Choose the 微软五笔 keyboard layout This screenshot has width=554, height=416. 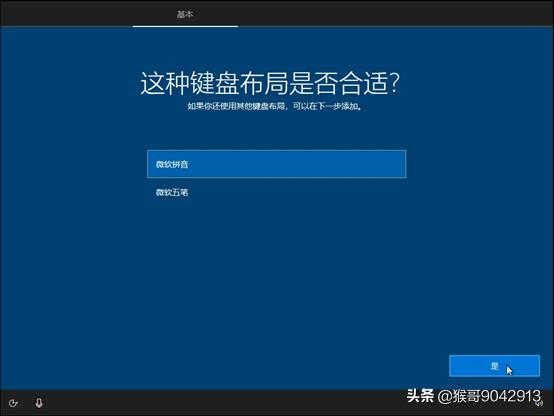277,192
